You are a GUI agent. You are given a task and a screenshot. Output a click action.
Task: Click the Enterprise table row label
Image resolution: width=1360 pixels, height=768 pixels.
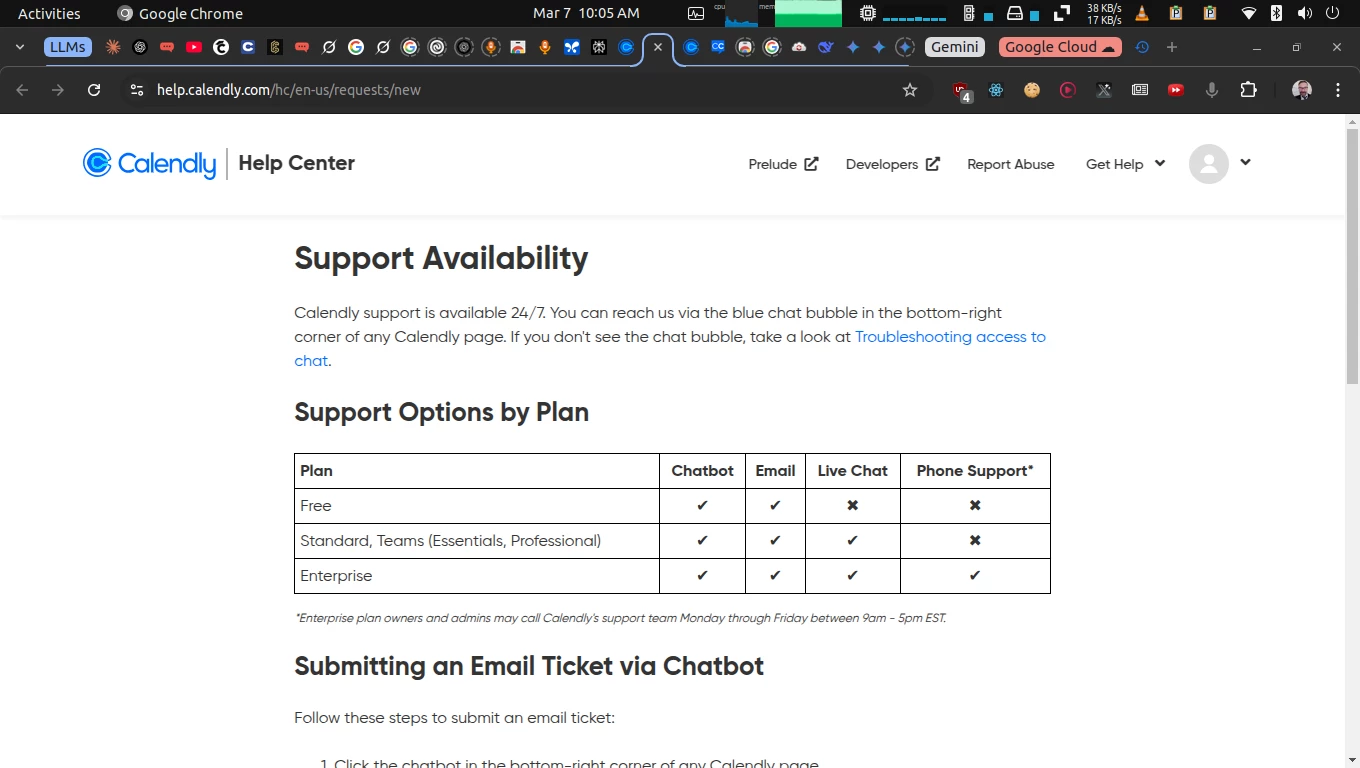[x=336, y=576]
